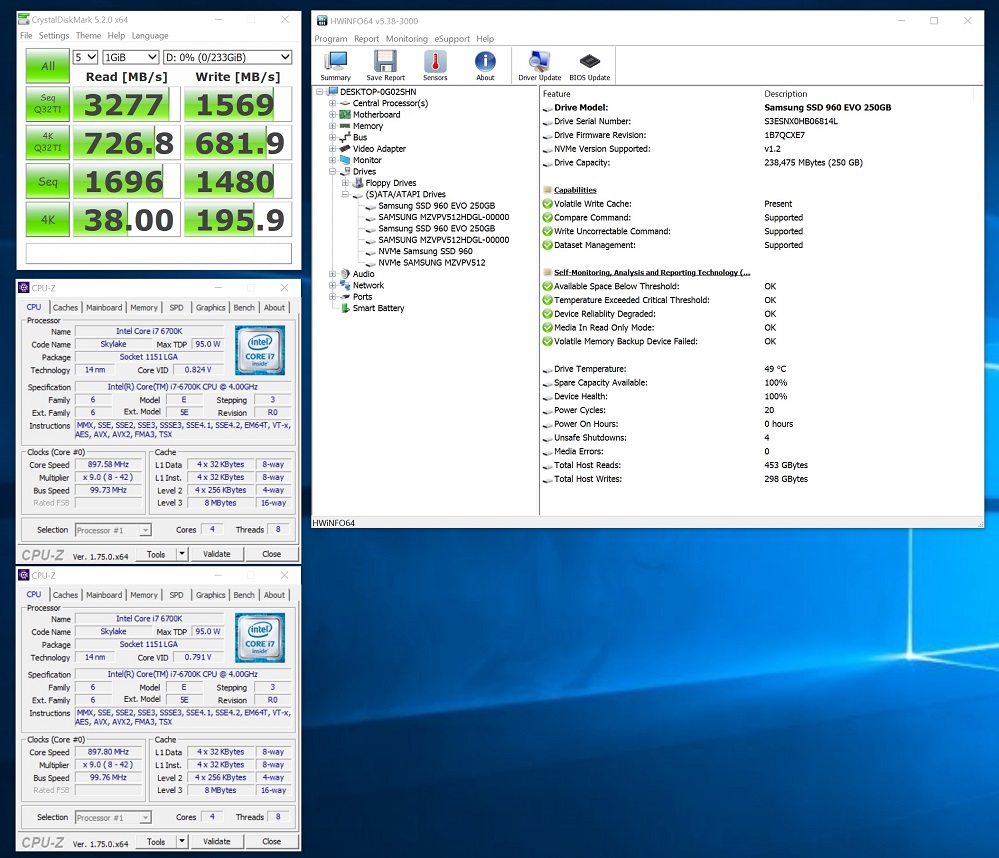This screenshot has width=999, height=858.
Task: Select the Video Adapter tree node
Action: 379,149
